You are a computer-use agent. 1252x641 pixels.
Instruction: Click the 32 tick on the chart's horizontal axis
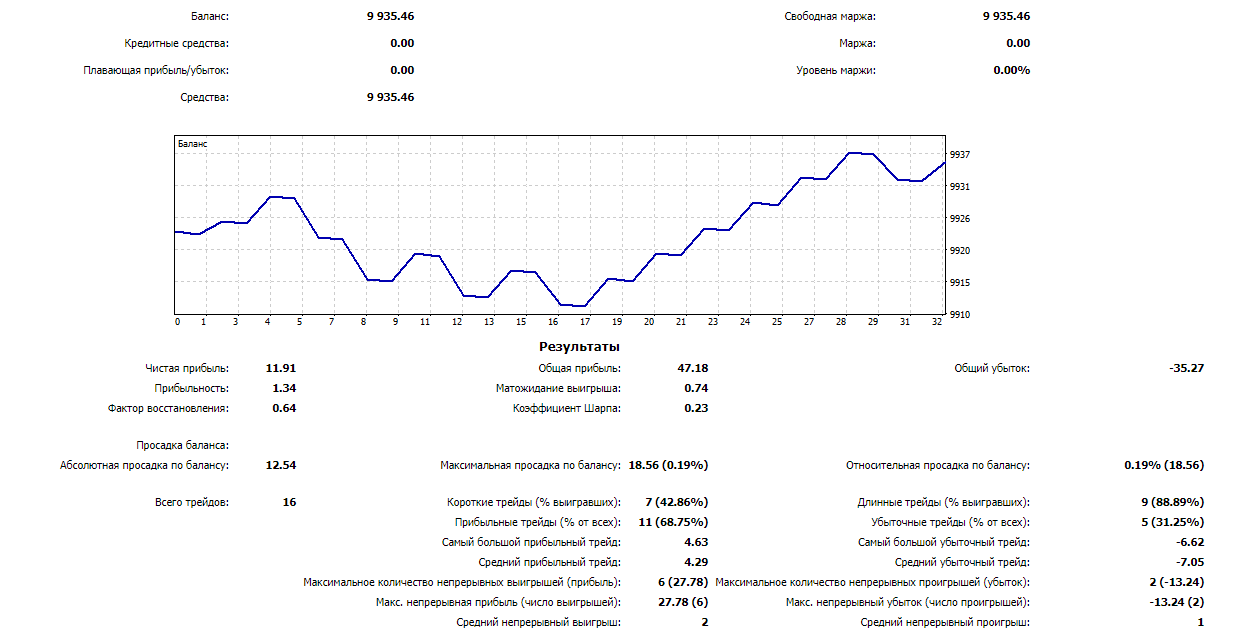937,322
